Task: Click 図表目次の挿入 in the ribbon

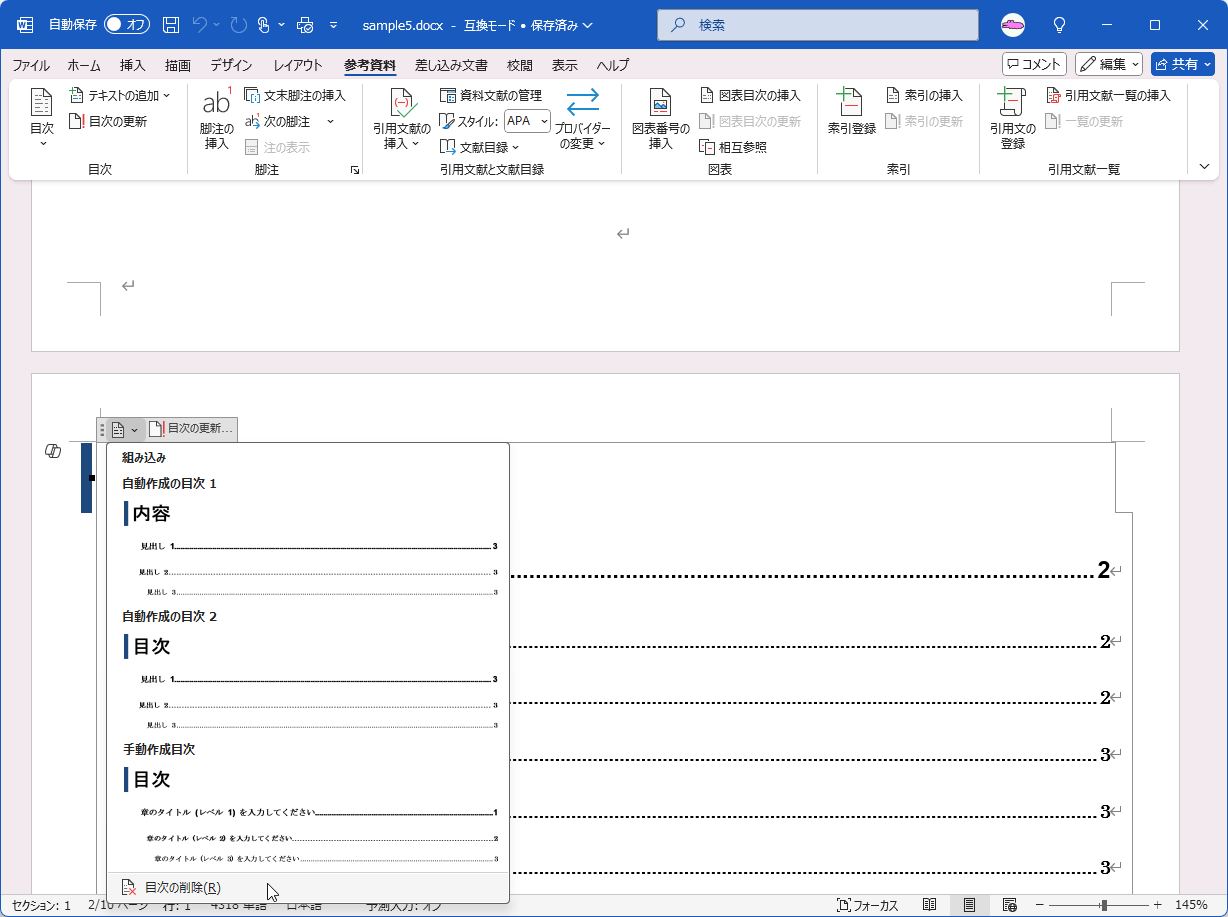Action: tap(750, 95)
